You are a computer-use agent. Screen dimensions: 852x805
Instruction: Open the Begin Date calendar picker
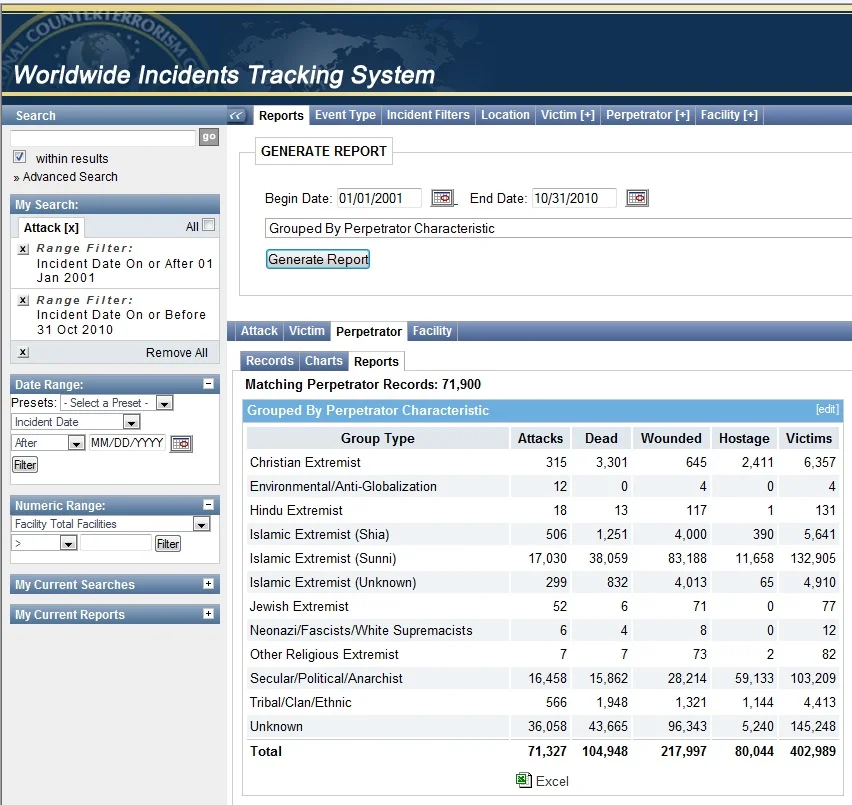442,198
